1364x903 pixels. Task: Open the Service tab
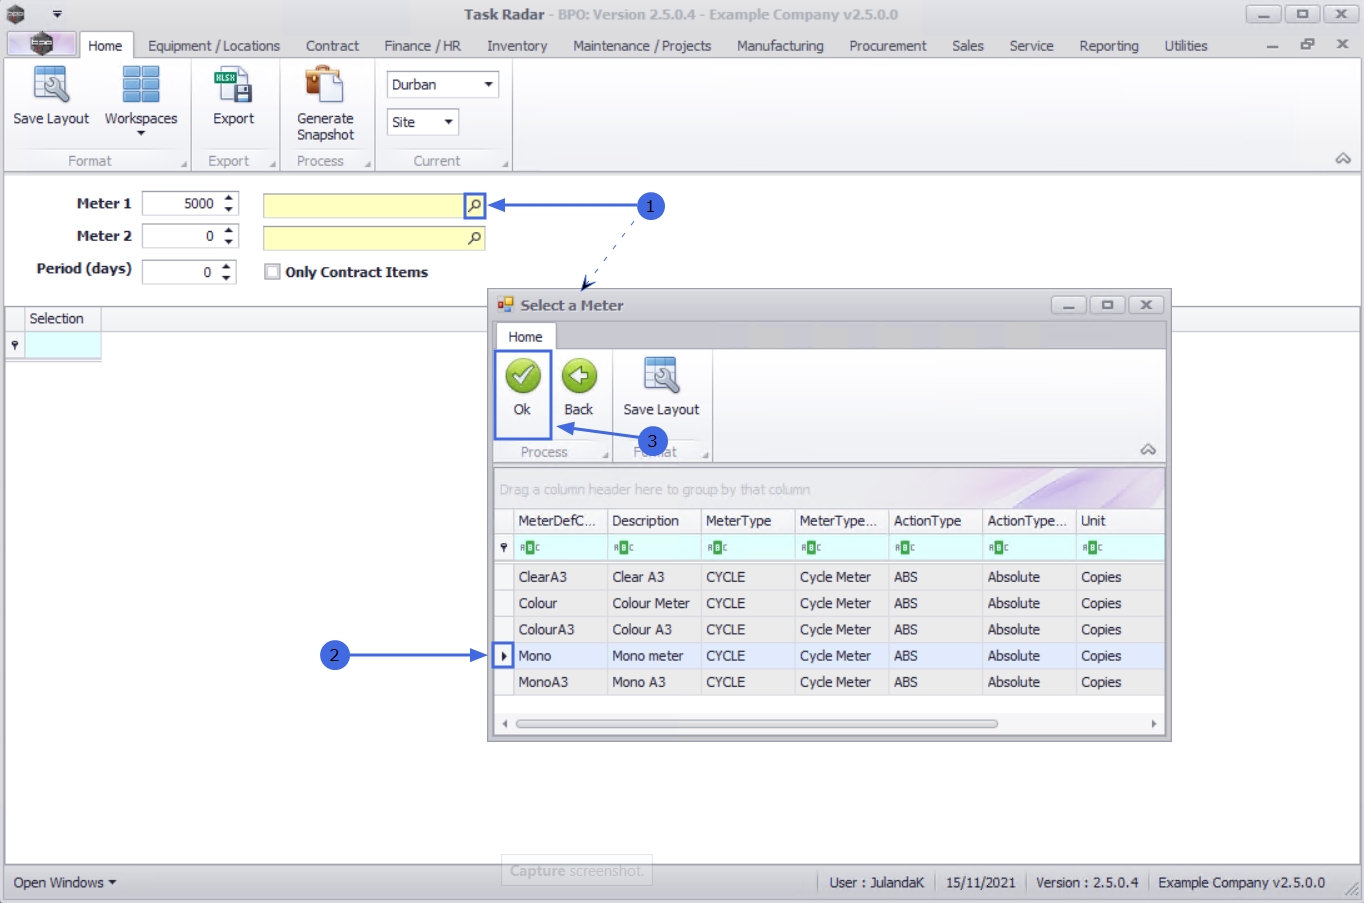(x=1031, y=46)
